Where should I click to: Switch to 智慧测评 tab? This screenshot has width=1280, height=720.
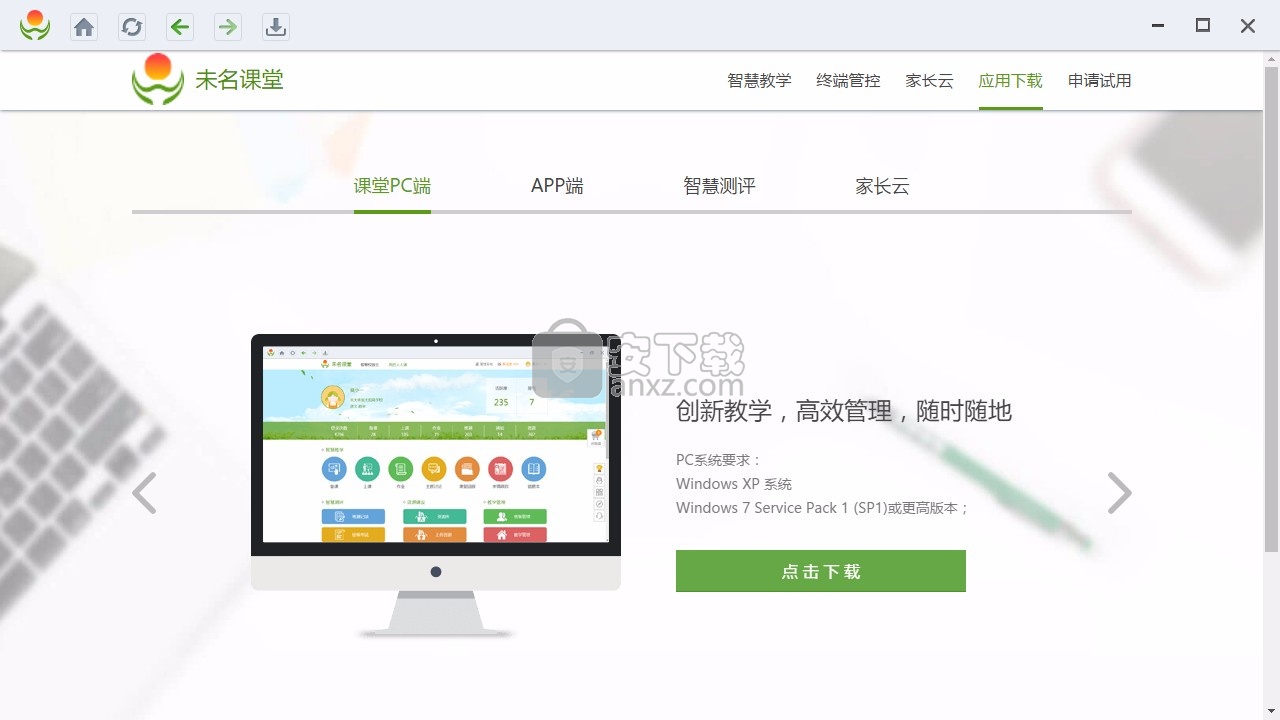pyautogui.click(x=719, y=186)
